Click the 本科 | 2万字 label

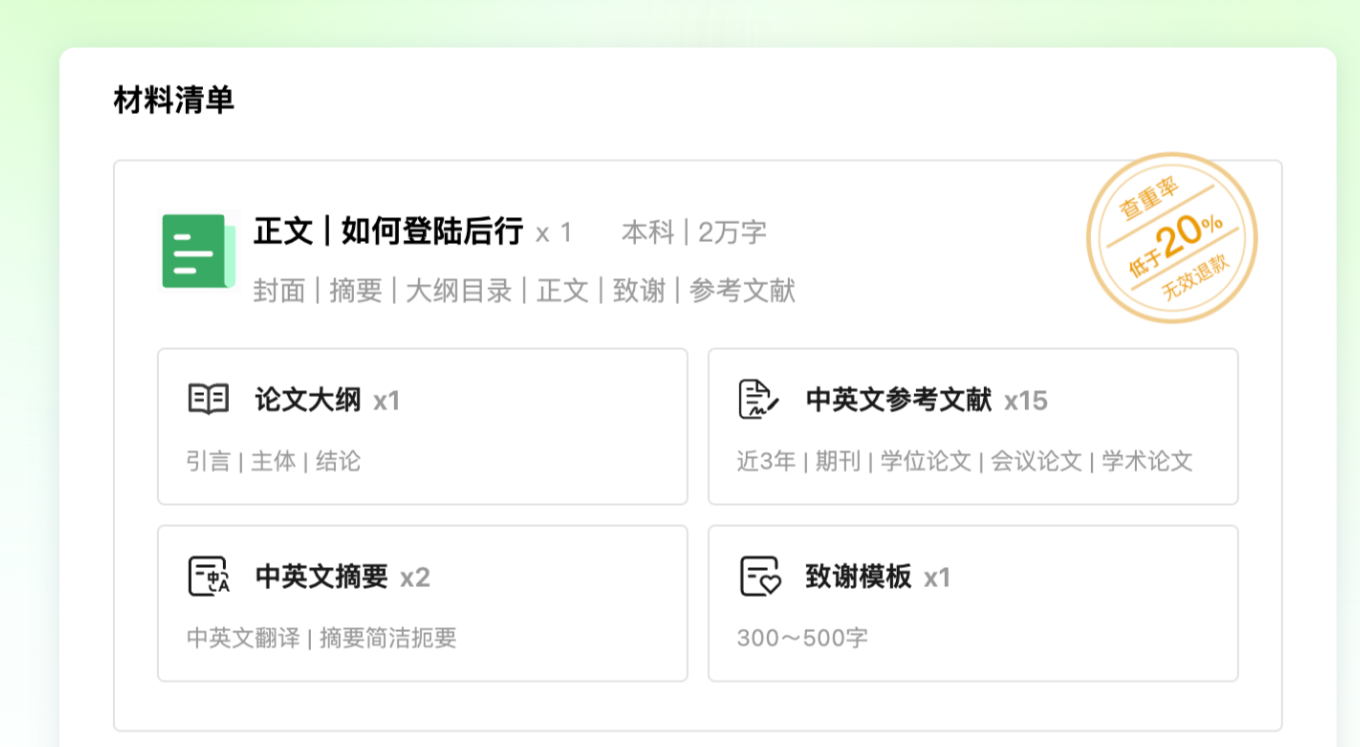tap(694, 233)
